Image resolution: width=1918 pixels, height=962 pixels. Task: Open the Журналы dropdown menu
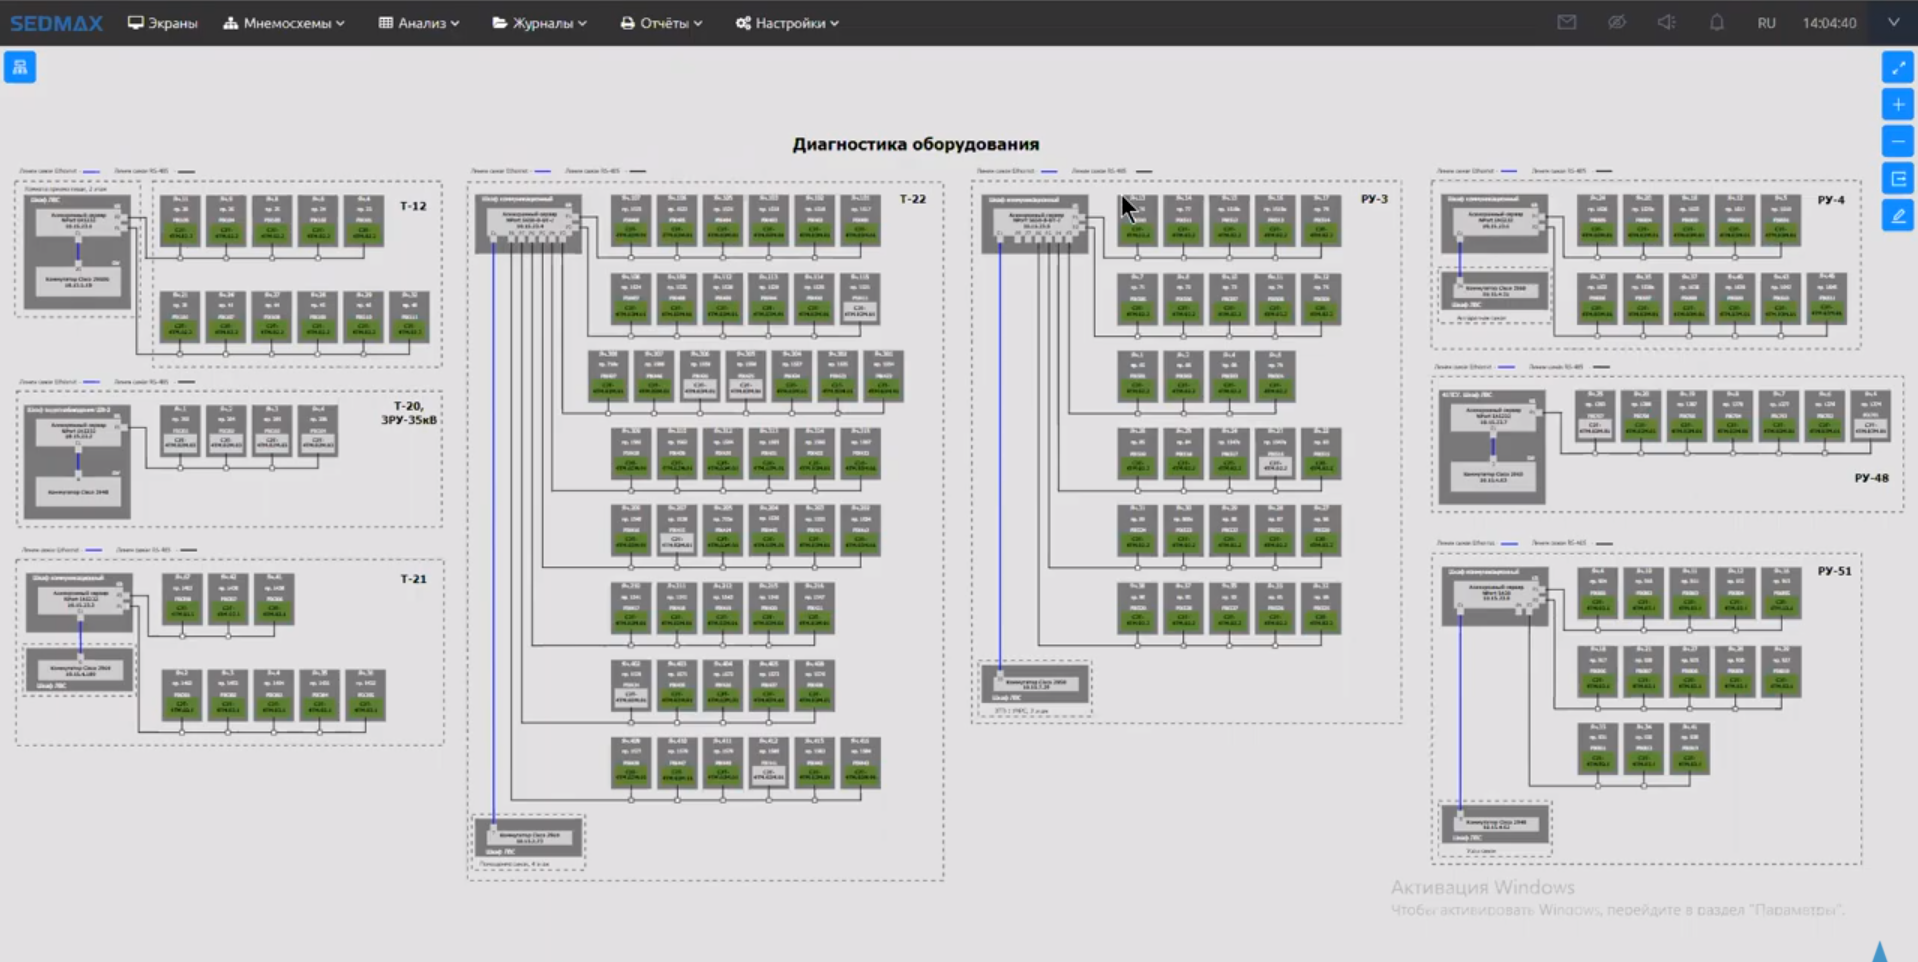540,23
